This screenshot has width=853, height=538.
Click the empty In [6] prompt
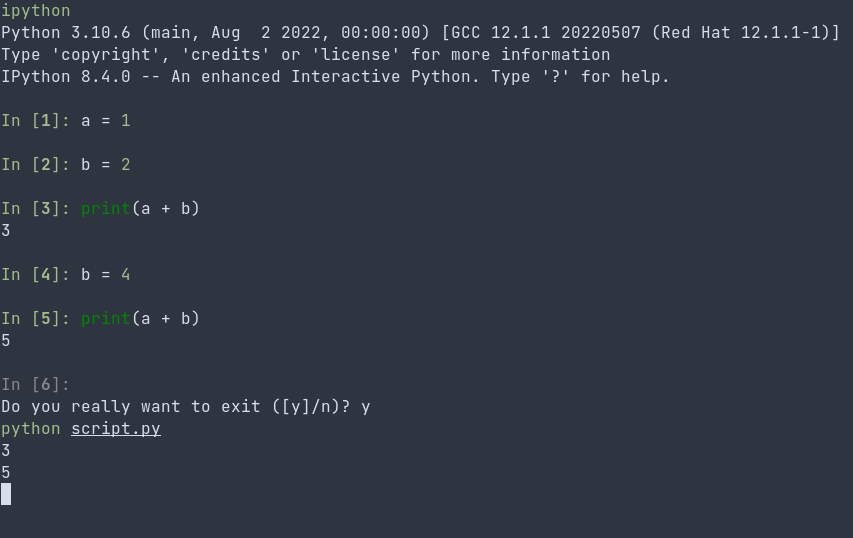click(35, 385)
